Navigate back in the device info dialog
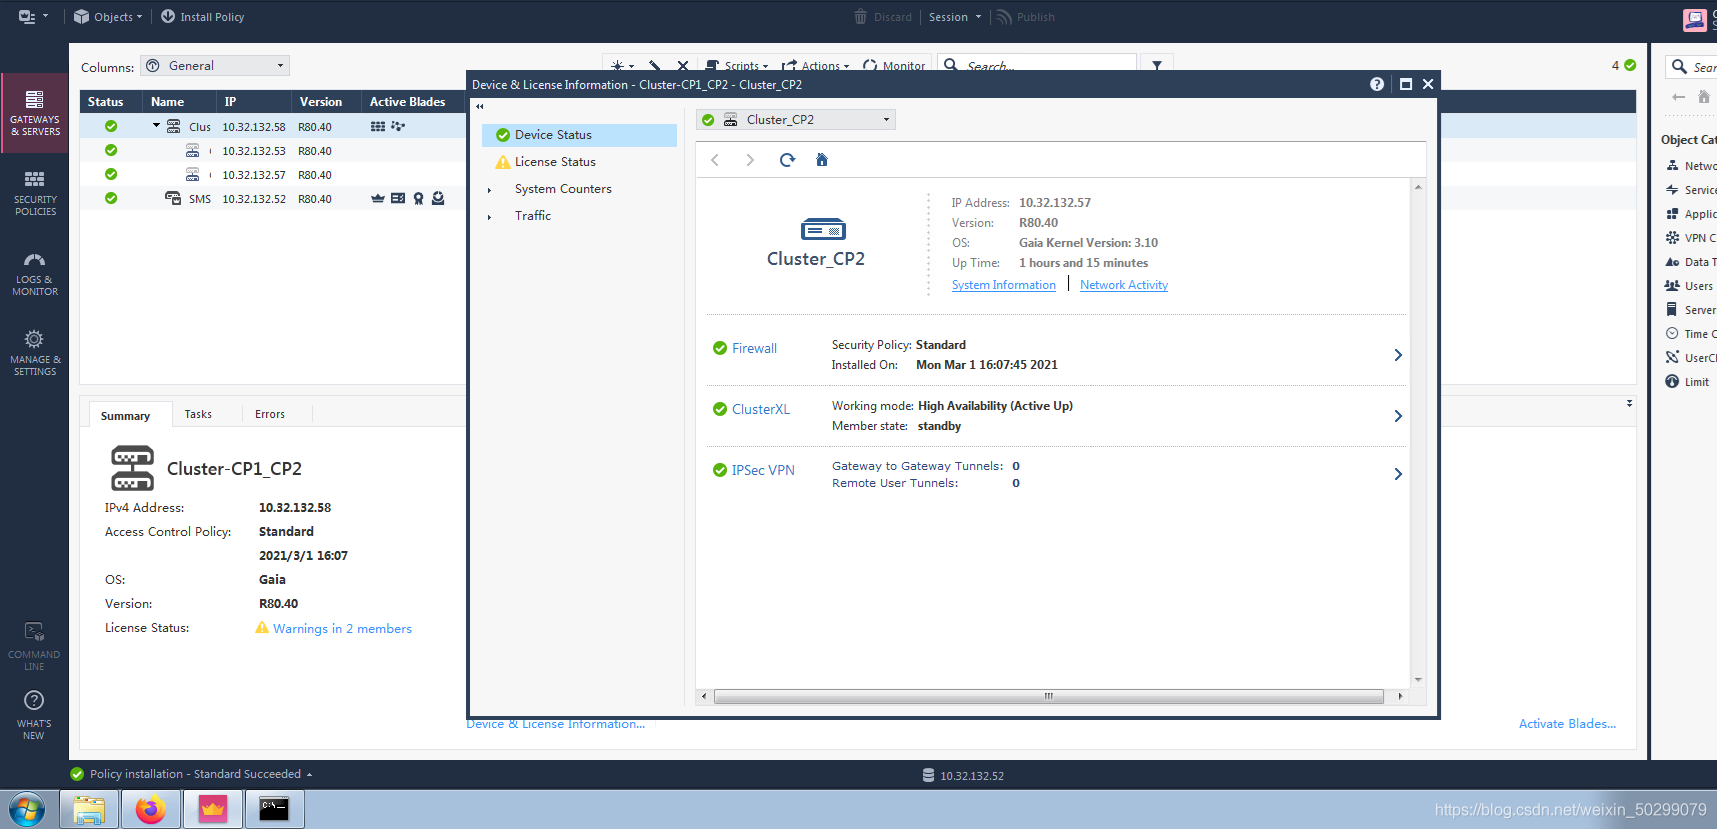The height and width of the screenshot is (829, 1717). (x=715, y=160)
